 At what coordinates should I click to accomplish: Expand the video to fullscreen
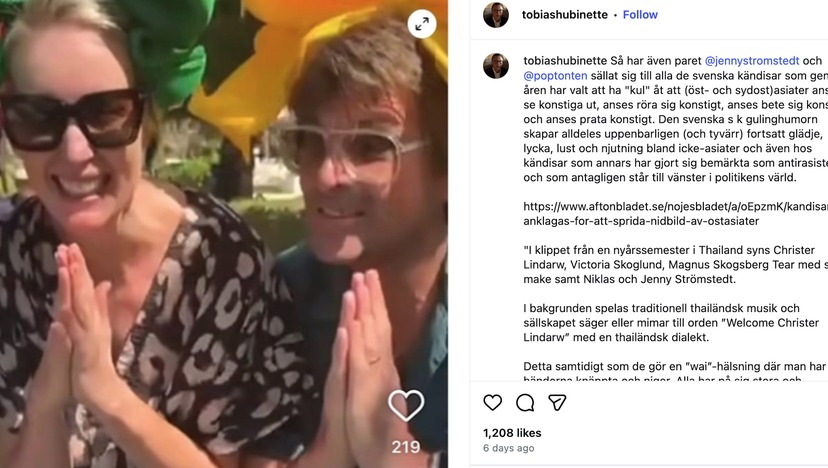422,24
